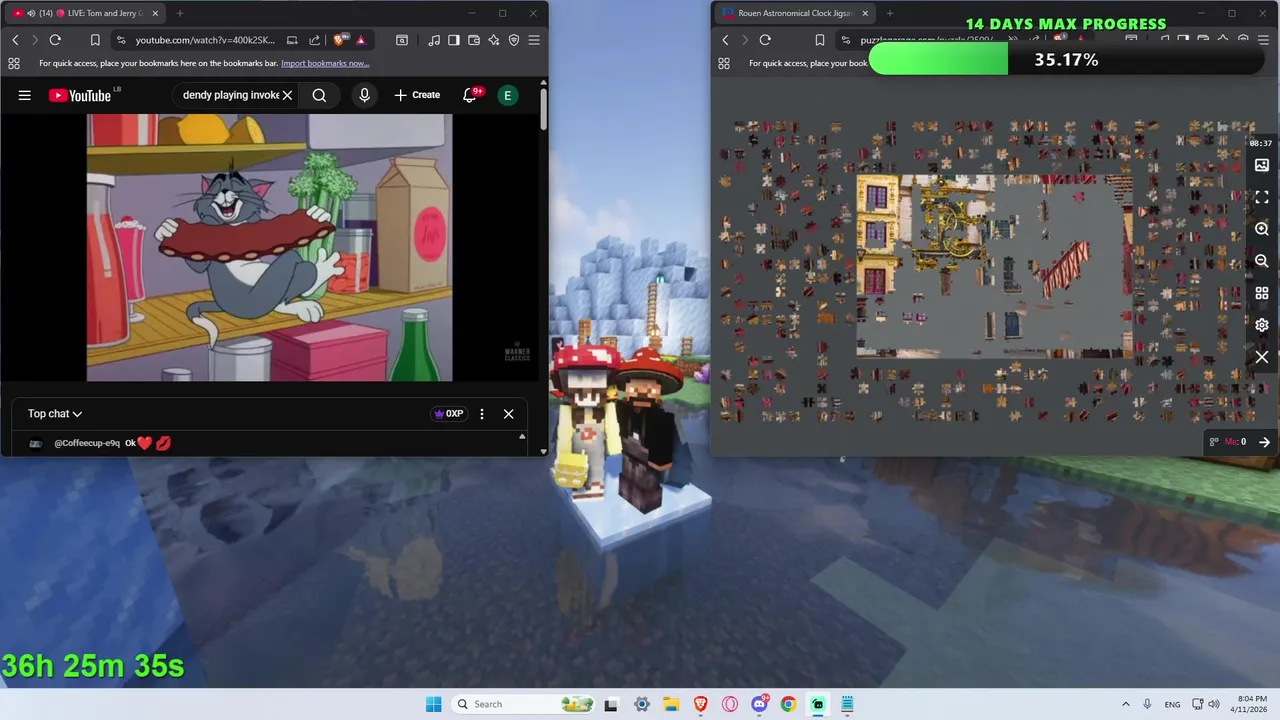Open the apps grid on YouTube window bookmarks bar
Screen dimensions: 1280x720
tap(13, 63)
